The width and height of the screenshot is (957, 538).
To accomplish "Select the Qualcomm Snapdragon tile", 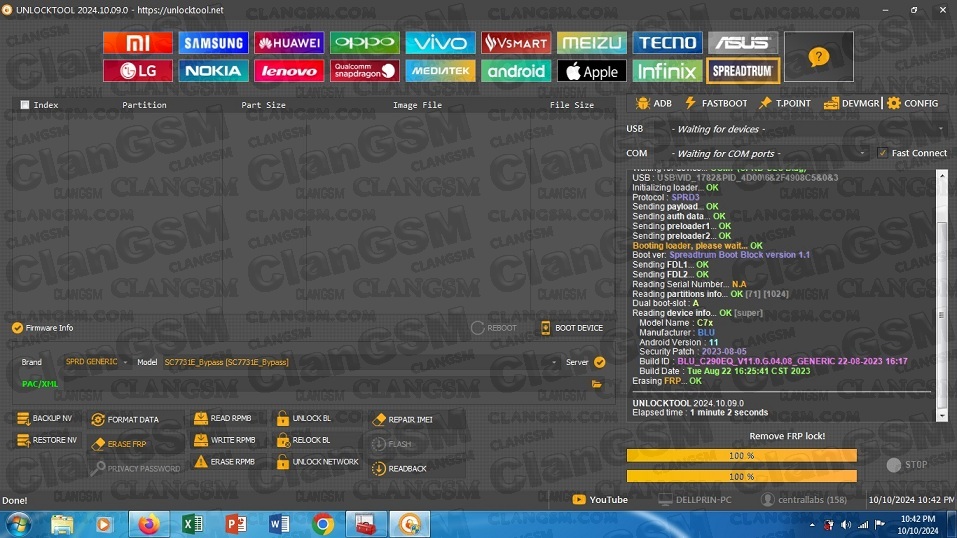I will point(365,71).
